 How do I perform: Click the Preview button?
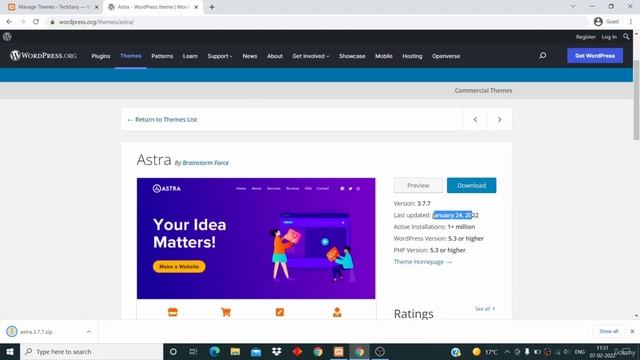pos(418,185)
